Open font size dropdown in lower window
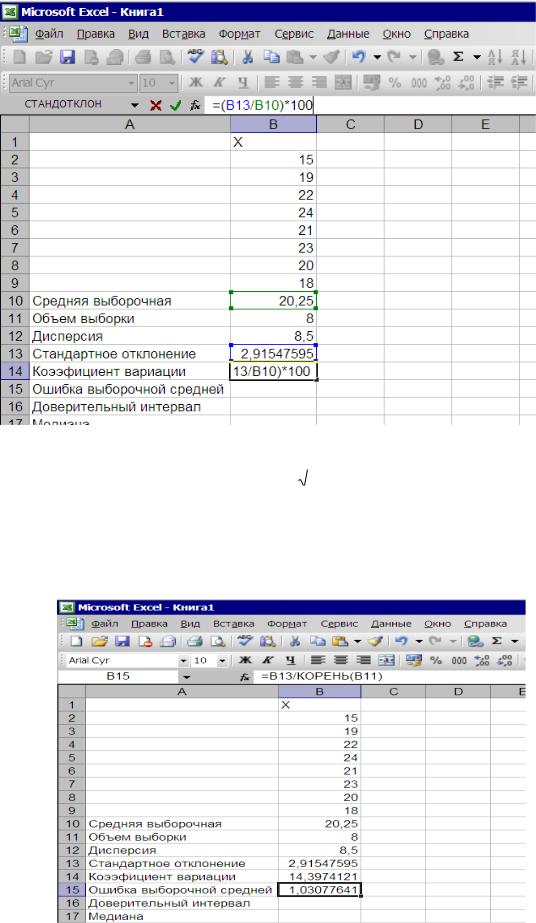The height and width of the screenshot is (923, 536). pos(222,660)
